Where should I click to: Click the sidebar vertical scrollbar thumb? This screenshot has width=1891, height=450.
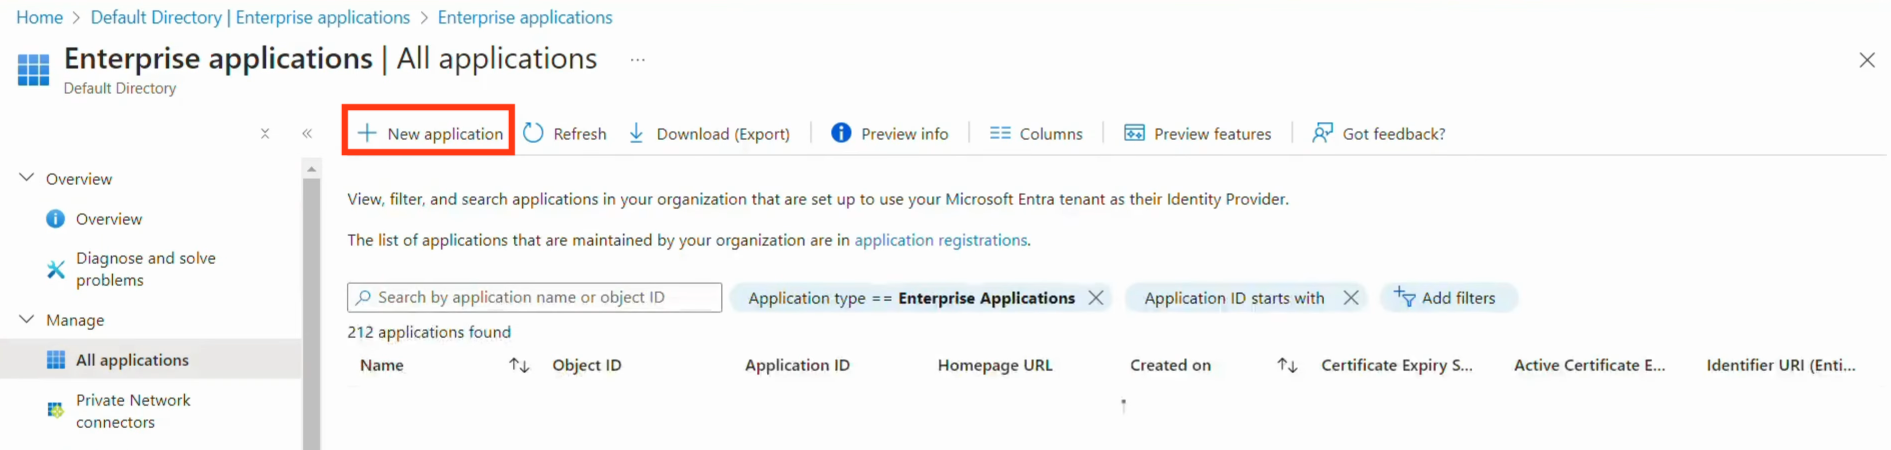click(311, 312)
